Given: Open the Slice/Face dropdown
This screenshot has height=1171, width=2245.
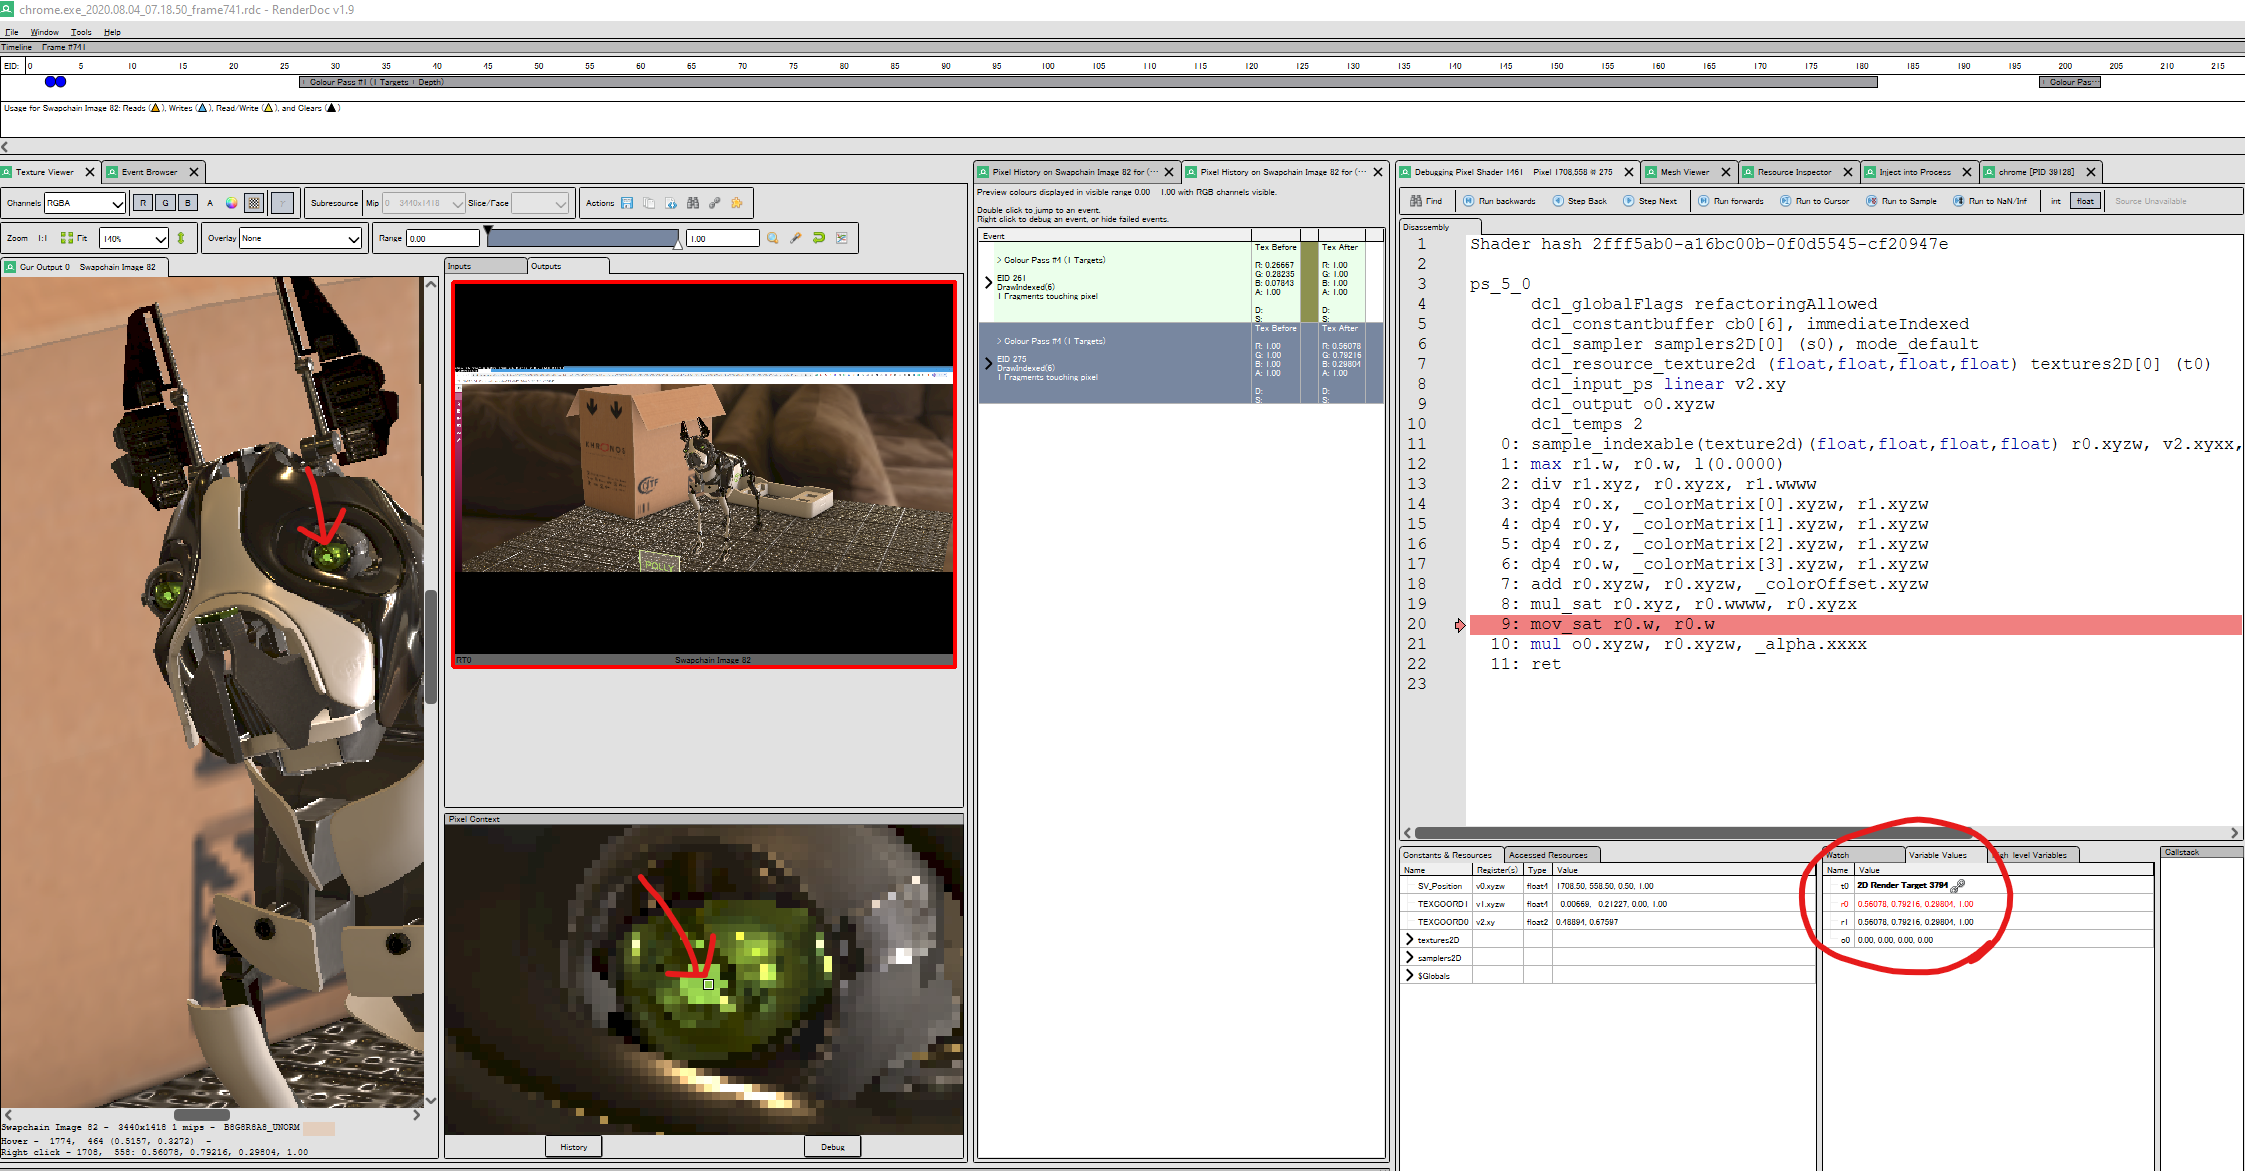Looking at the screenshot, I should (x=540, y=203).
